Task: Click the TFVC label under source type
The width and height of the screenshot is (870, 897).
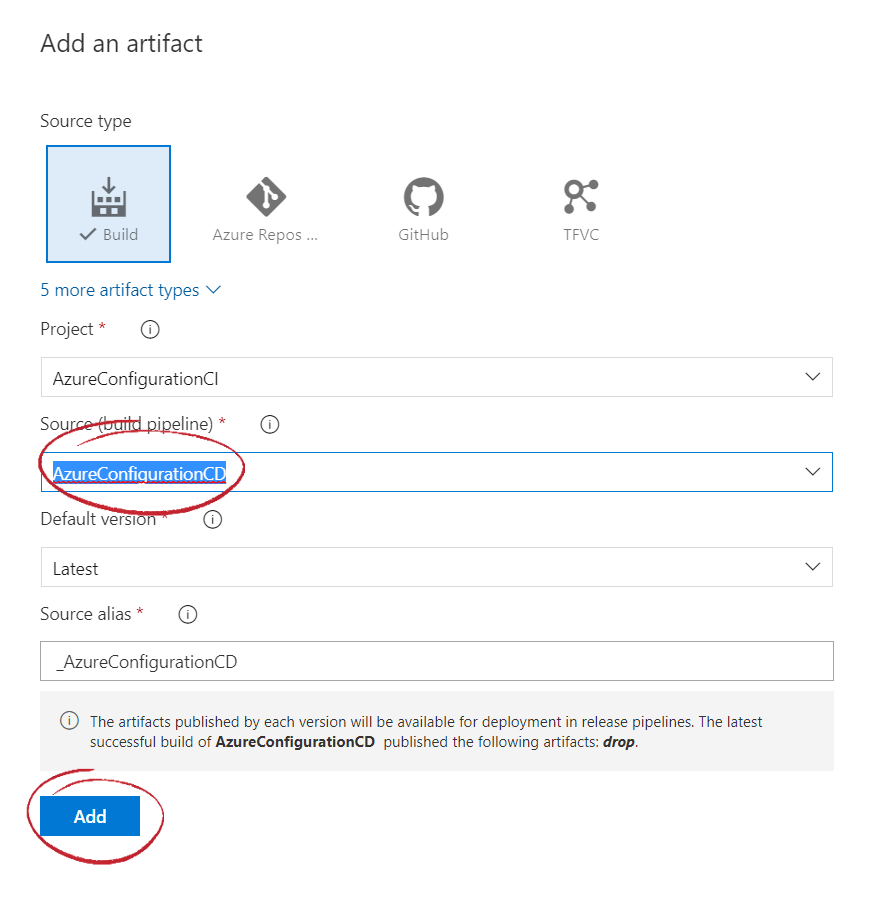Action: tap(580, 236)
